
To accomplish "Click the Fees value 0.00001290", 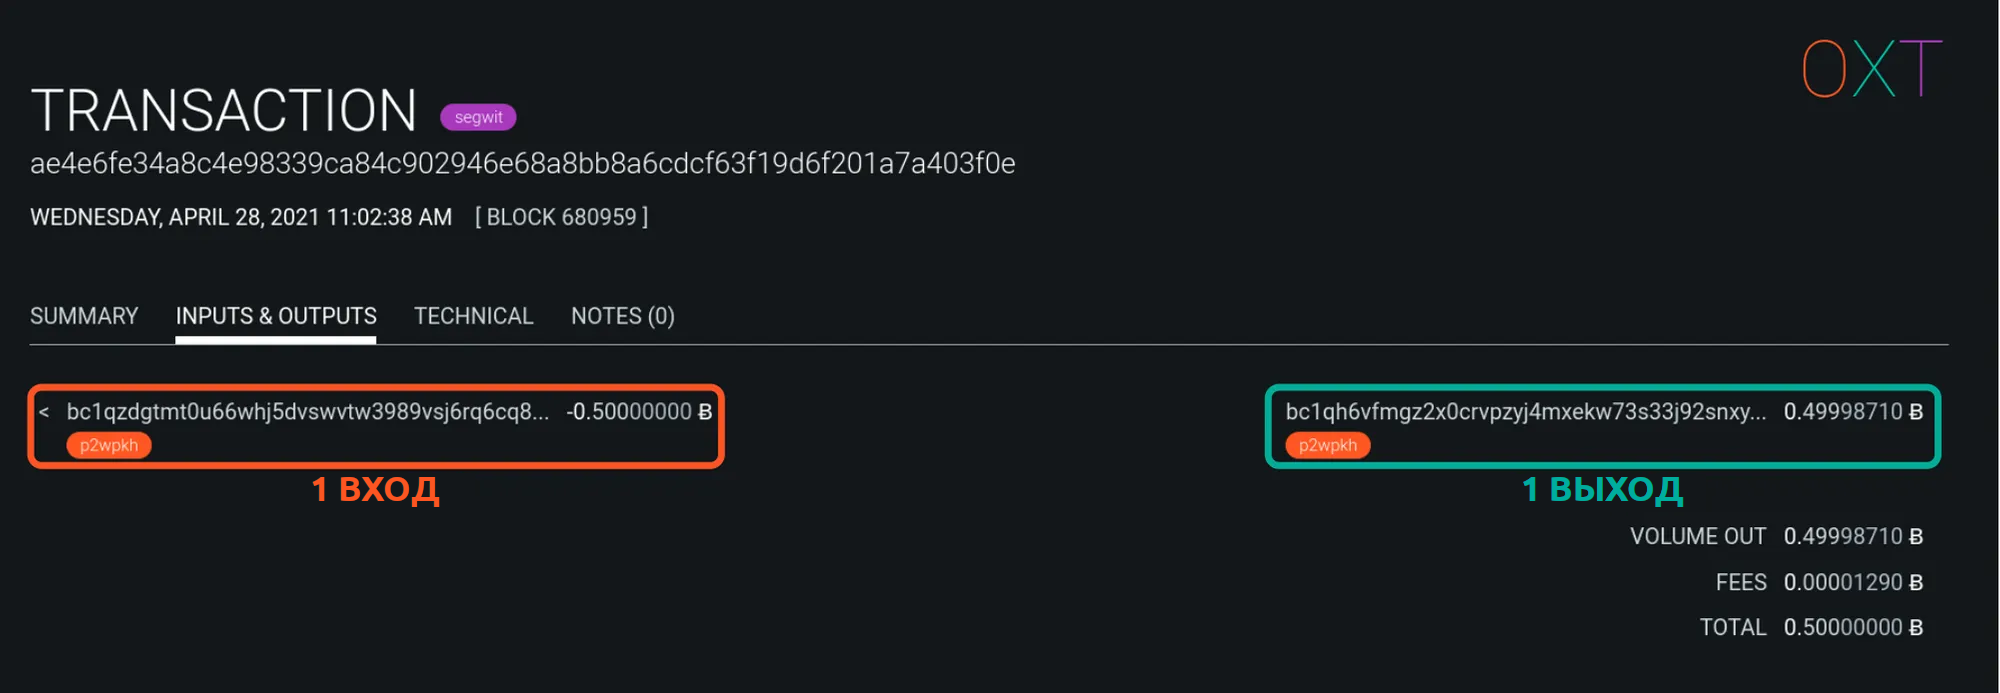I will [x=1852, y=582].
